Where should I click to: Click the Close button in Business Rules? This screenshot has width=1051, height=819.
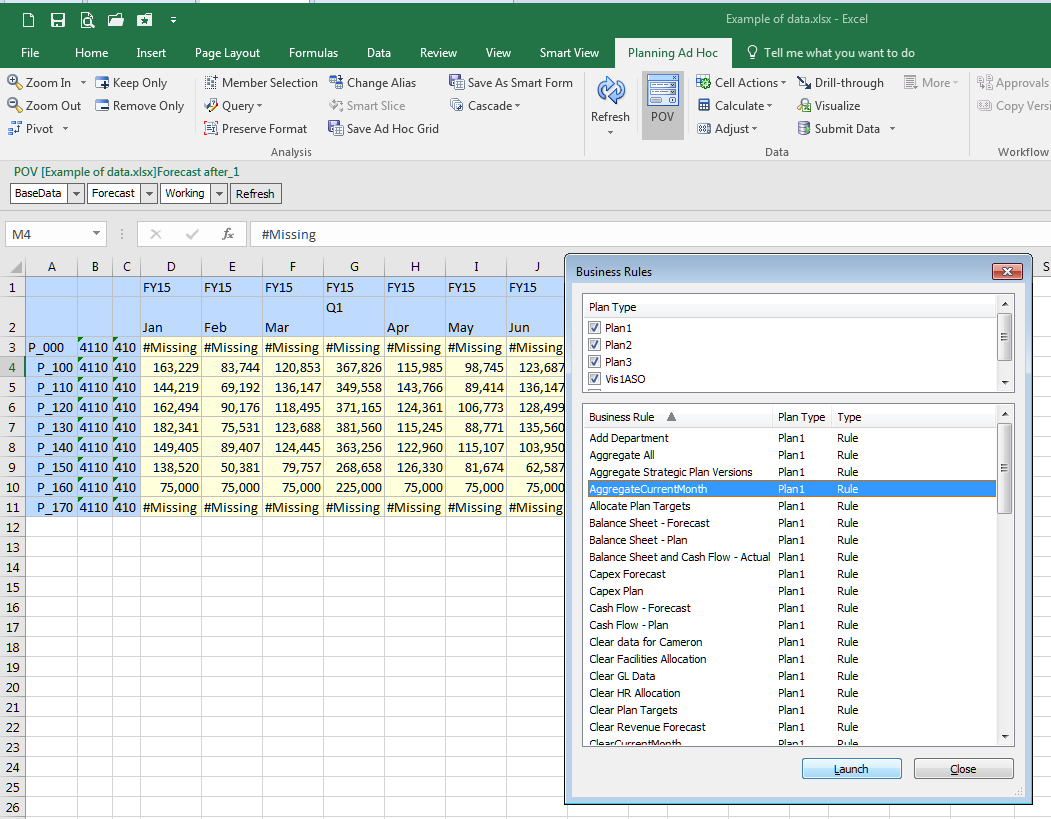click(x=963, y=769)
